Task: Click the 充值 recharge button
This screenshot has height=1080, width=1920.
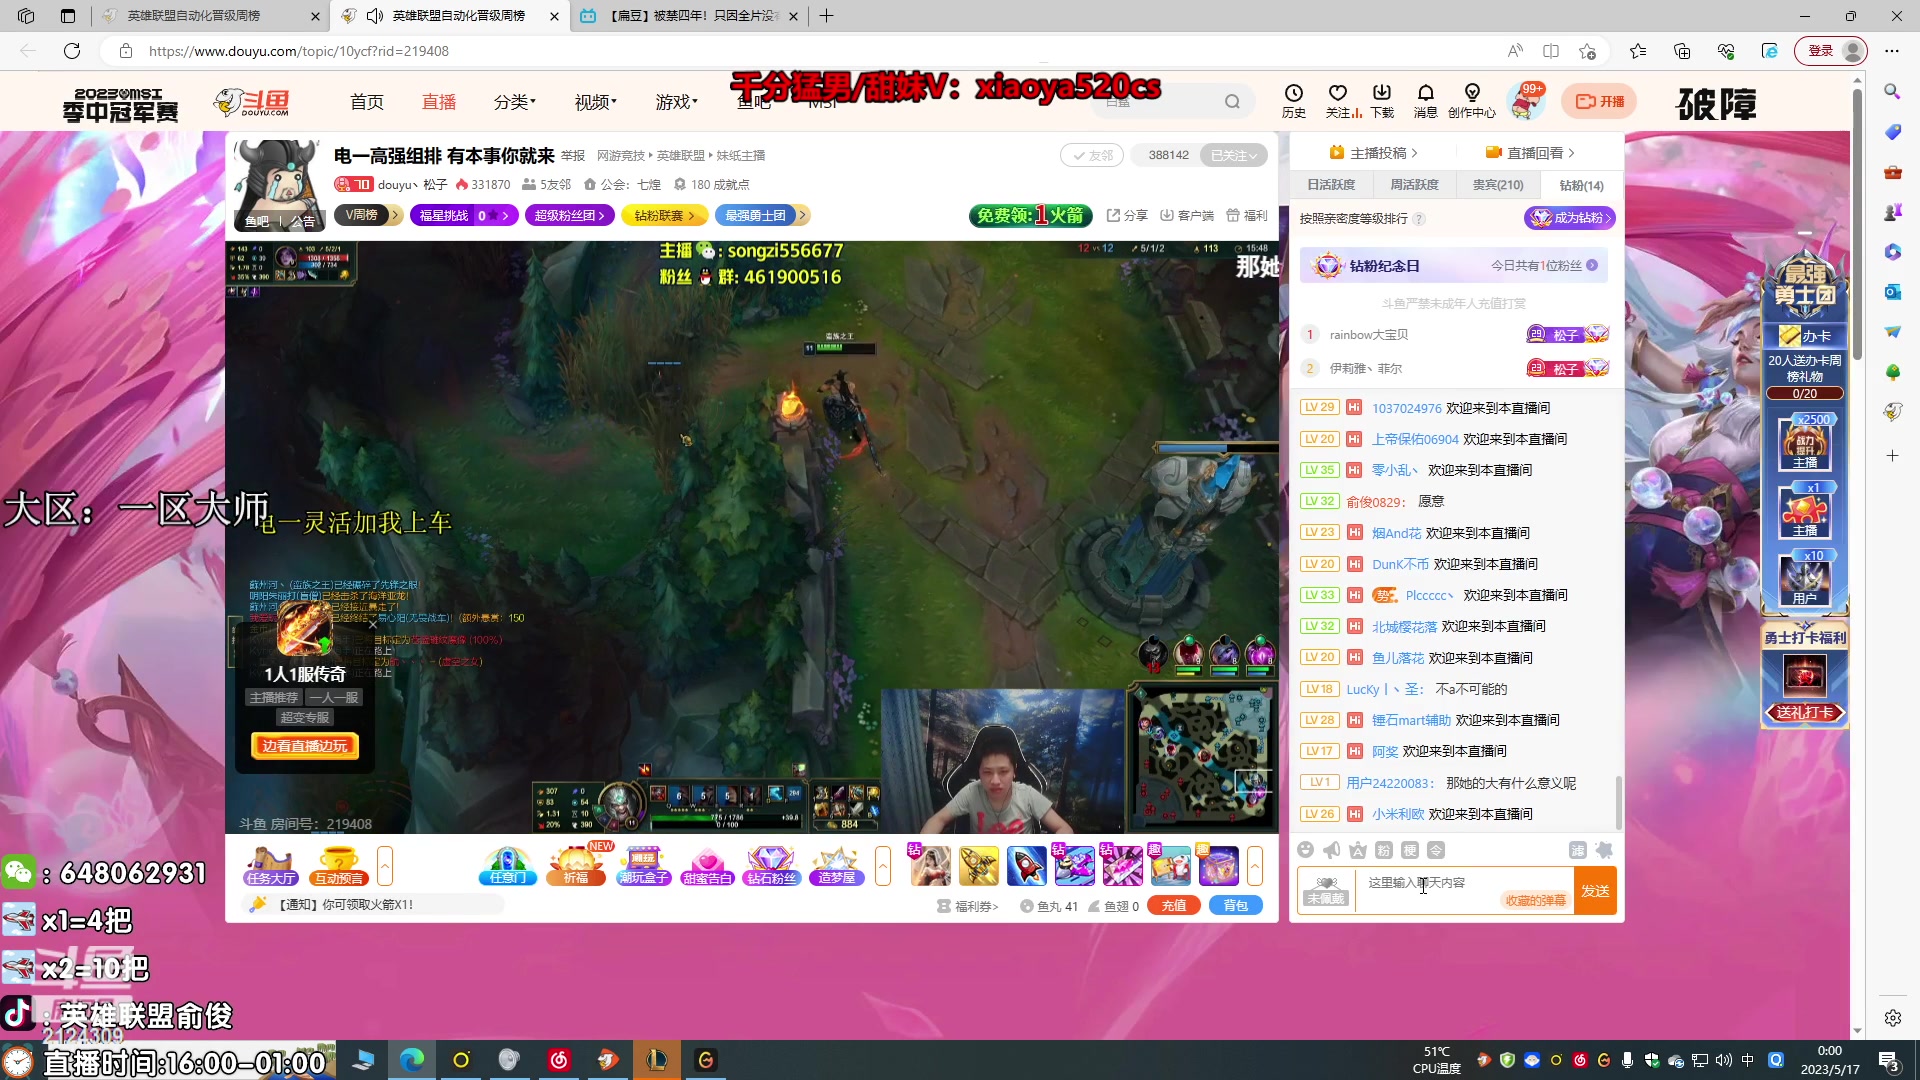Action: point(1174,906)
